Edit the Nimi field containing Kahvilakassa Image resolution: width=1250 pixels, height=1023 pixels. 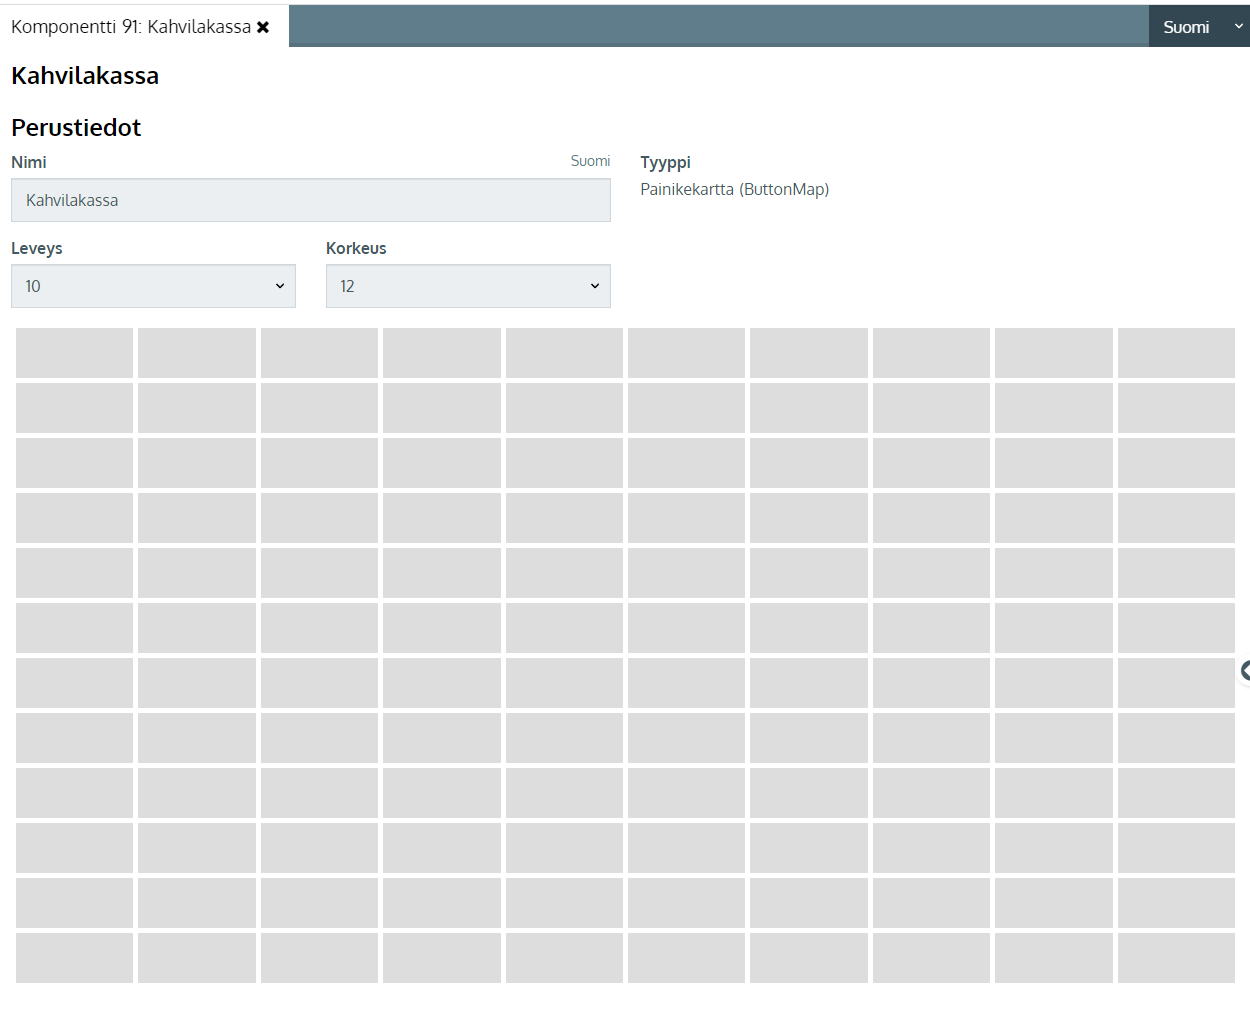tap(311, 200)
